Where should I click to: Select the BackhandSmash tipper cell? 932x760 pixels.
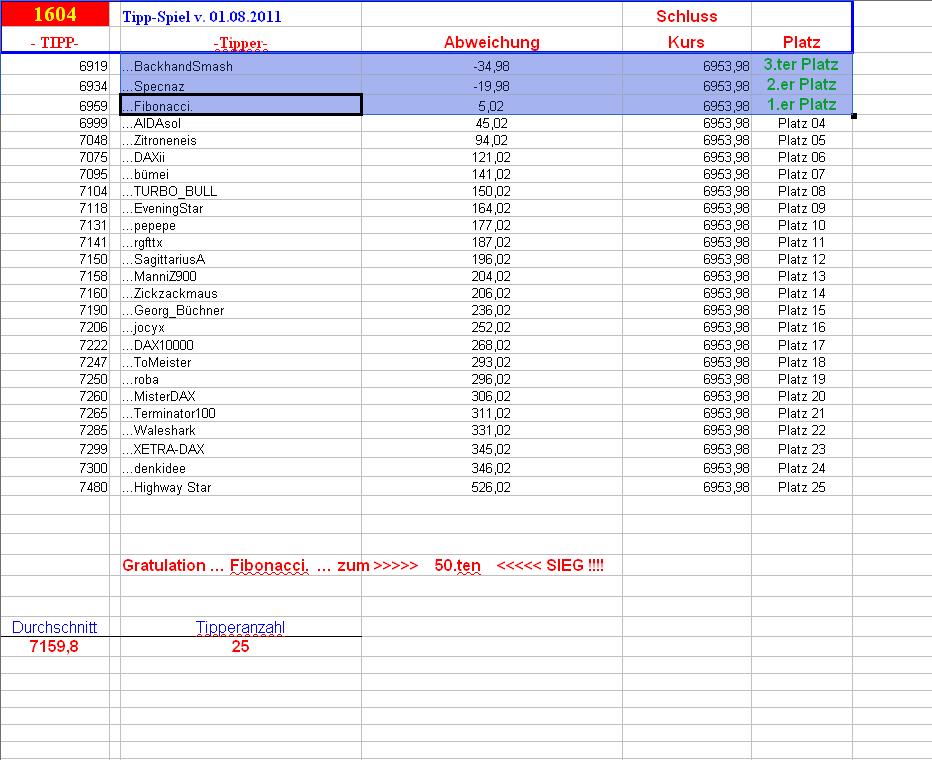(x=241, y=66)
